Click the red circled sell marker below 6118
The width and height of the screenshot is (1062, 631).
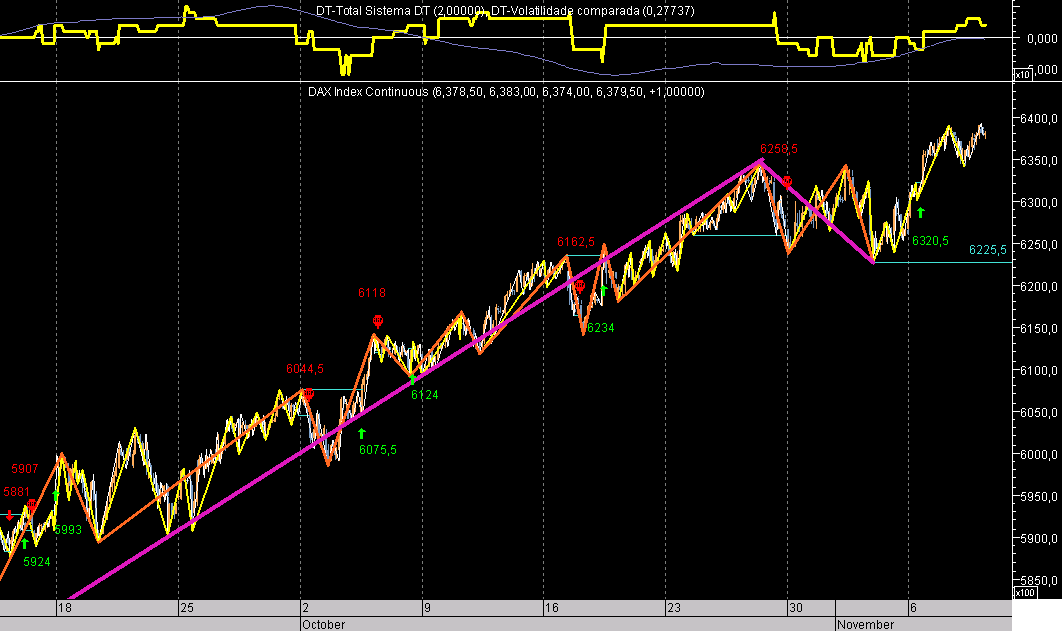378,320
